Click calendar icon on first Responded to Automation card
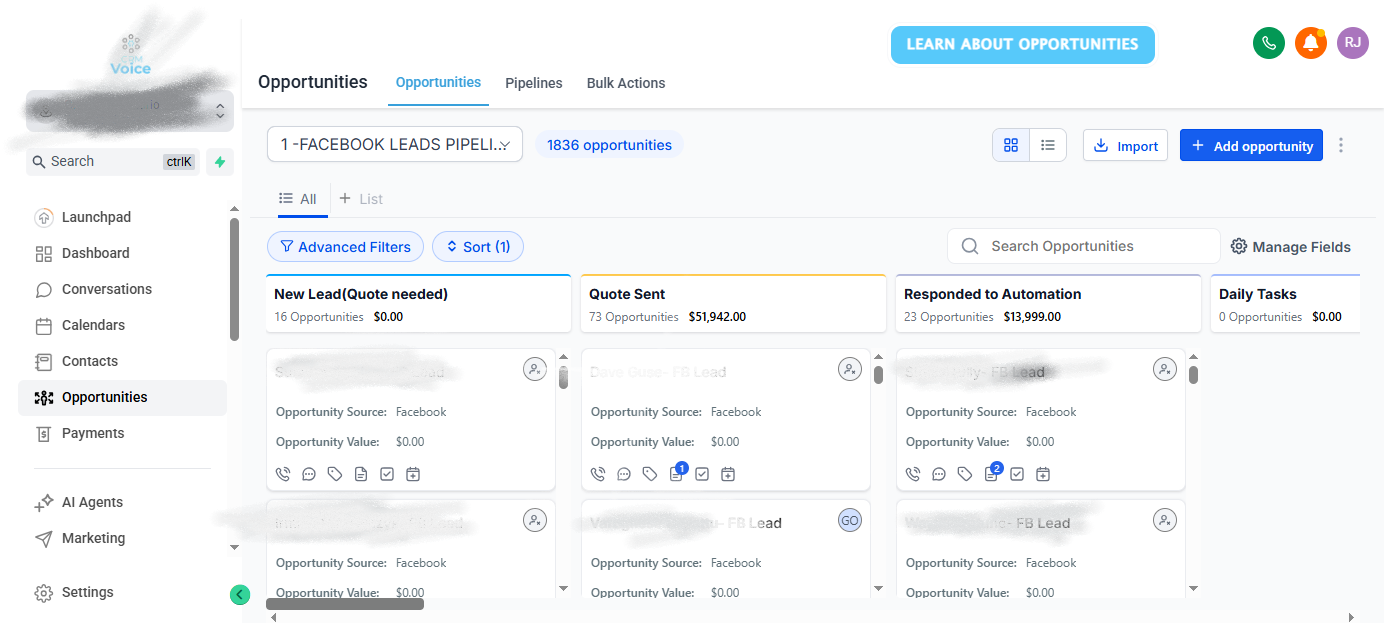Viewport: 1384px width, 623px height. [x=1043, y=474]
